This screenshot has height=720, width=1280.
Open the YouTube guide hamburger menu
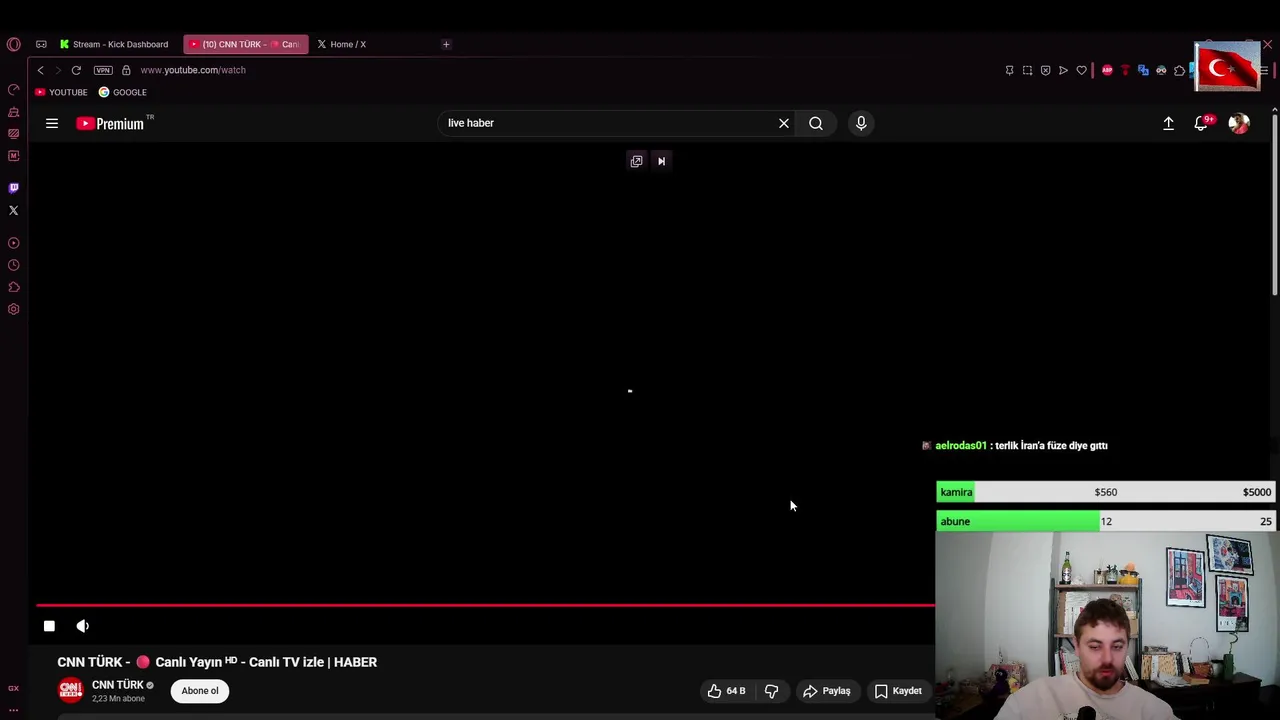coord(52,123)
